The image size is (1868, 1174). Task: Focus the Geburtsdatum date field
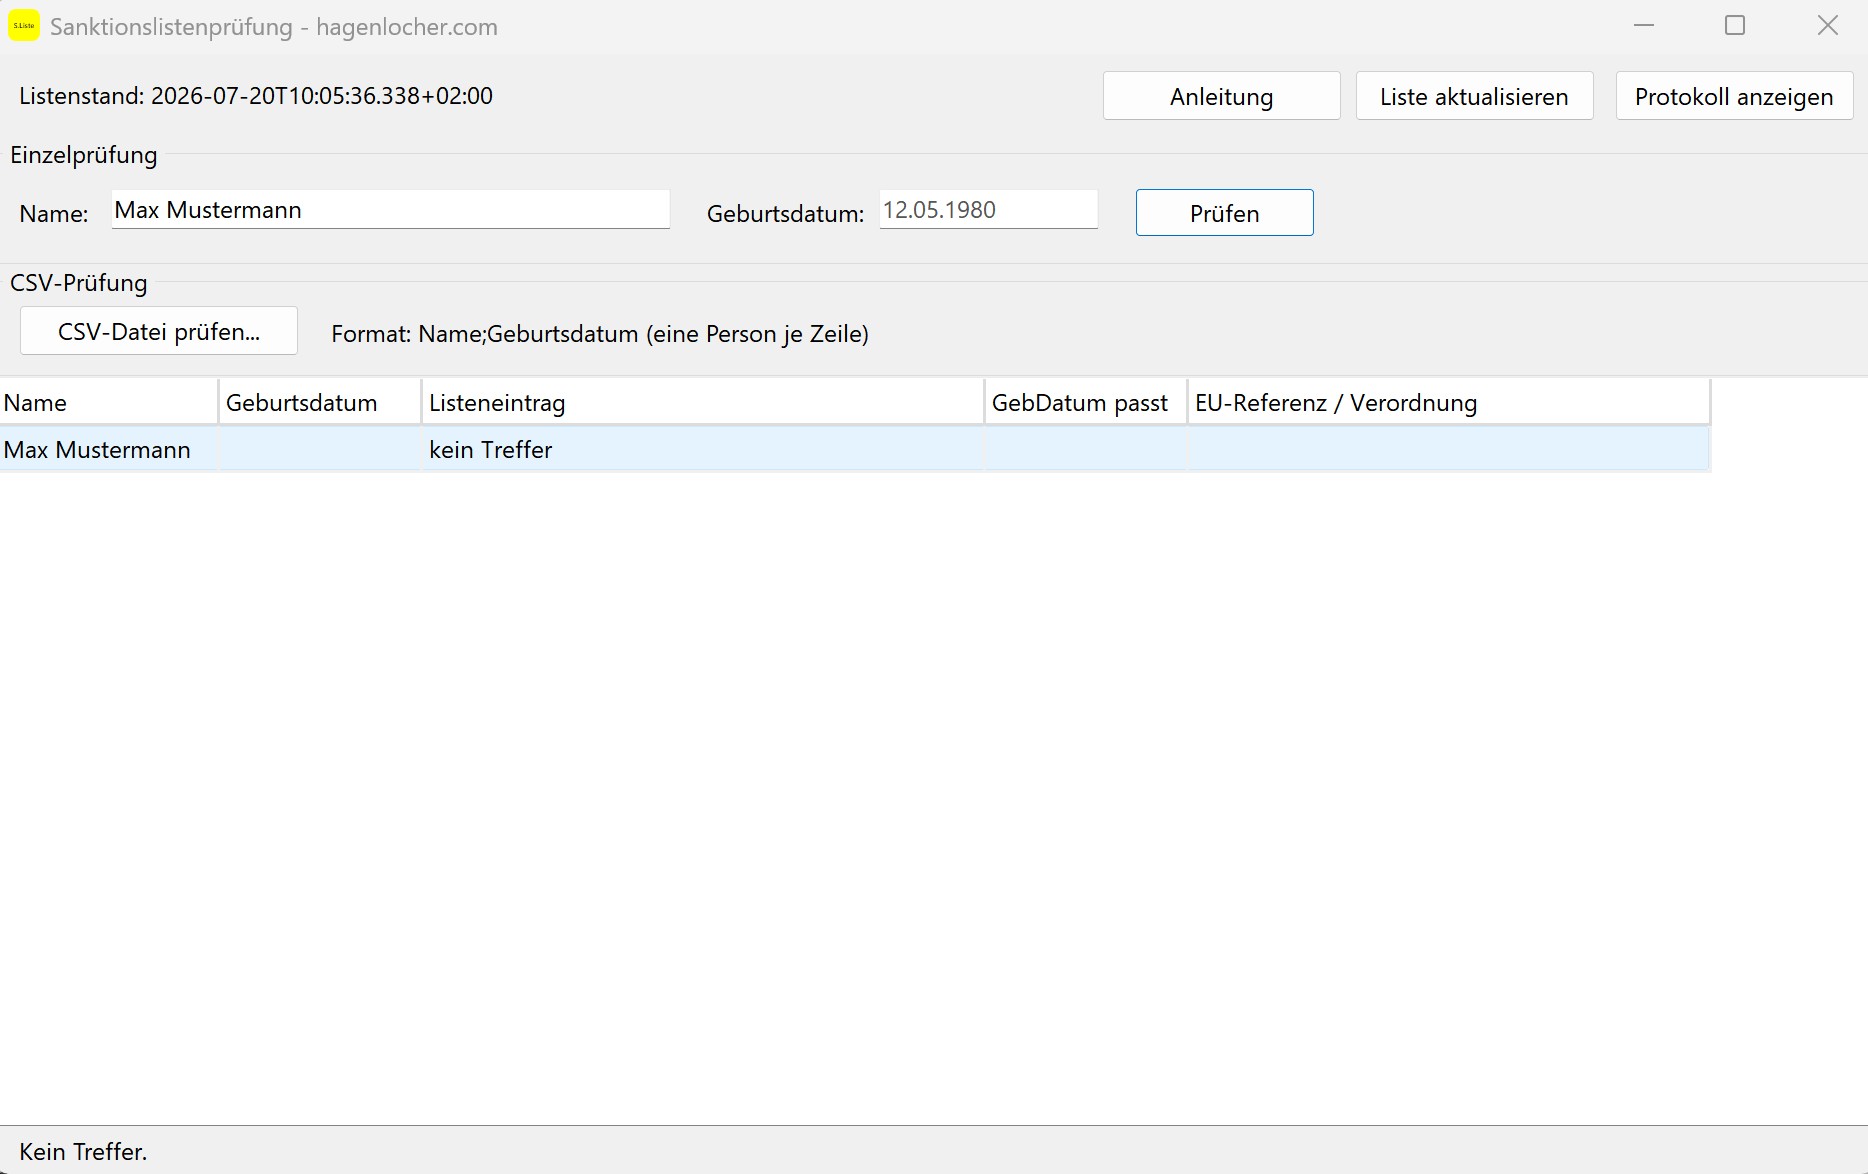(988, 210)
